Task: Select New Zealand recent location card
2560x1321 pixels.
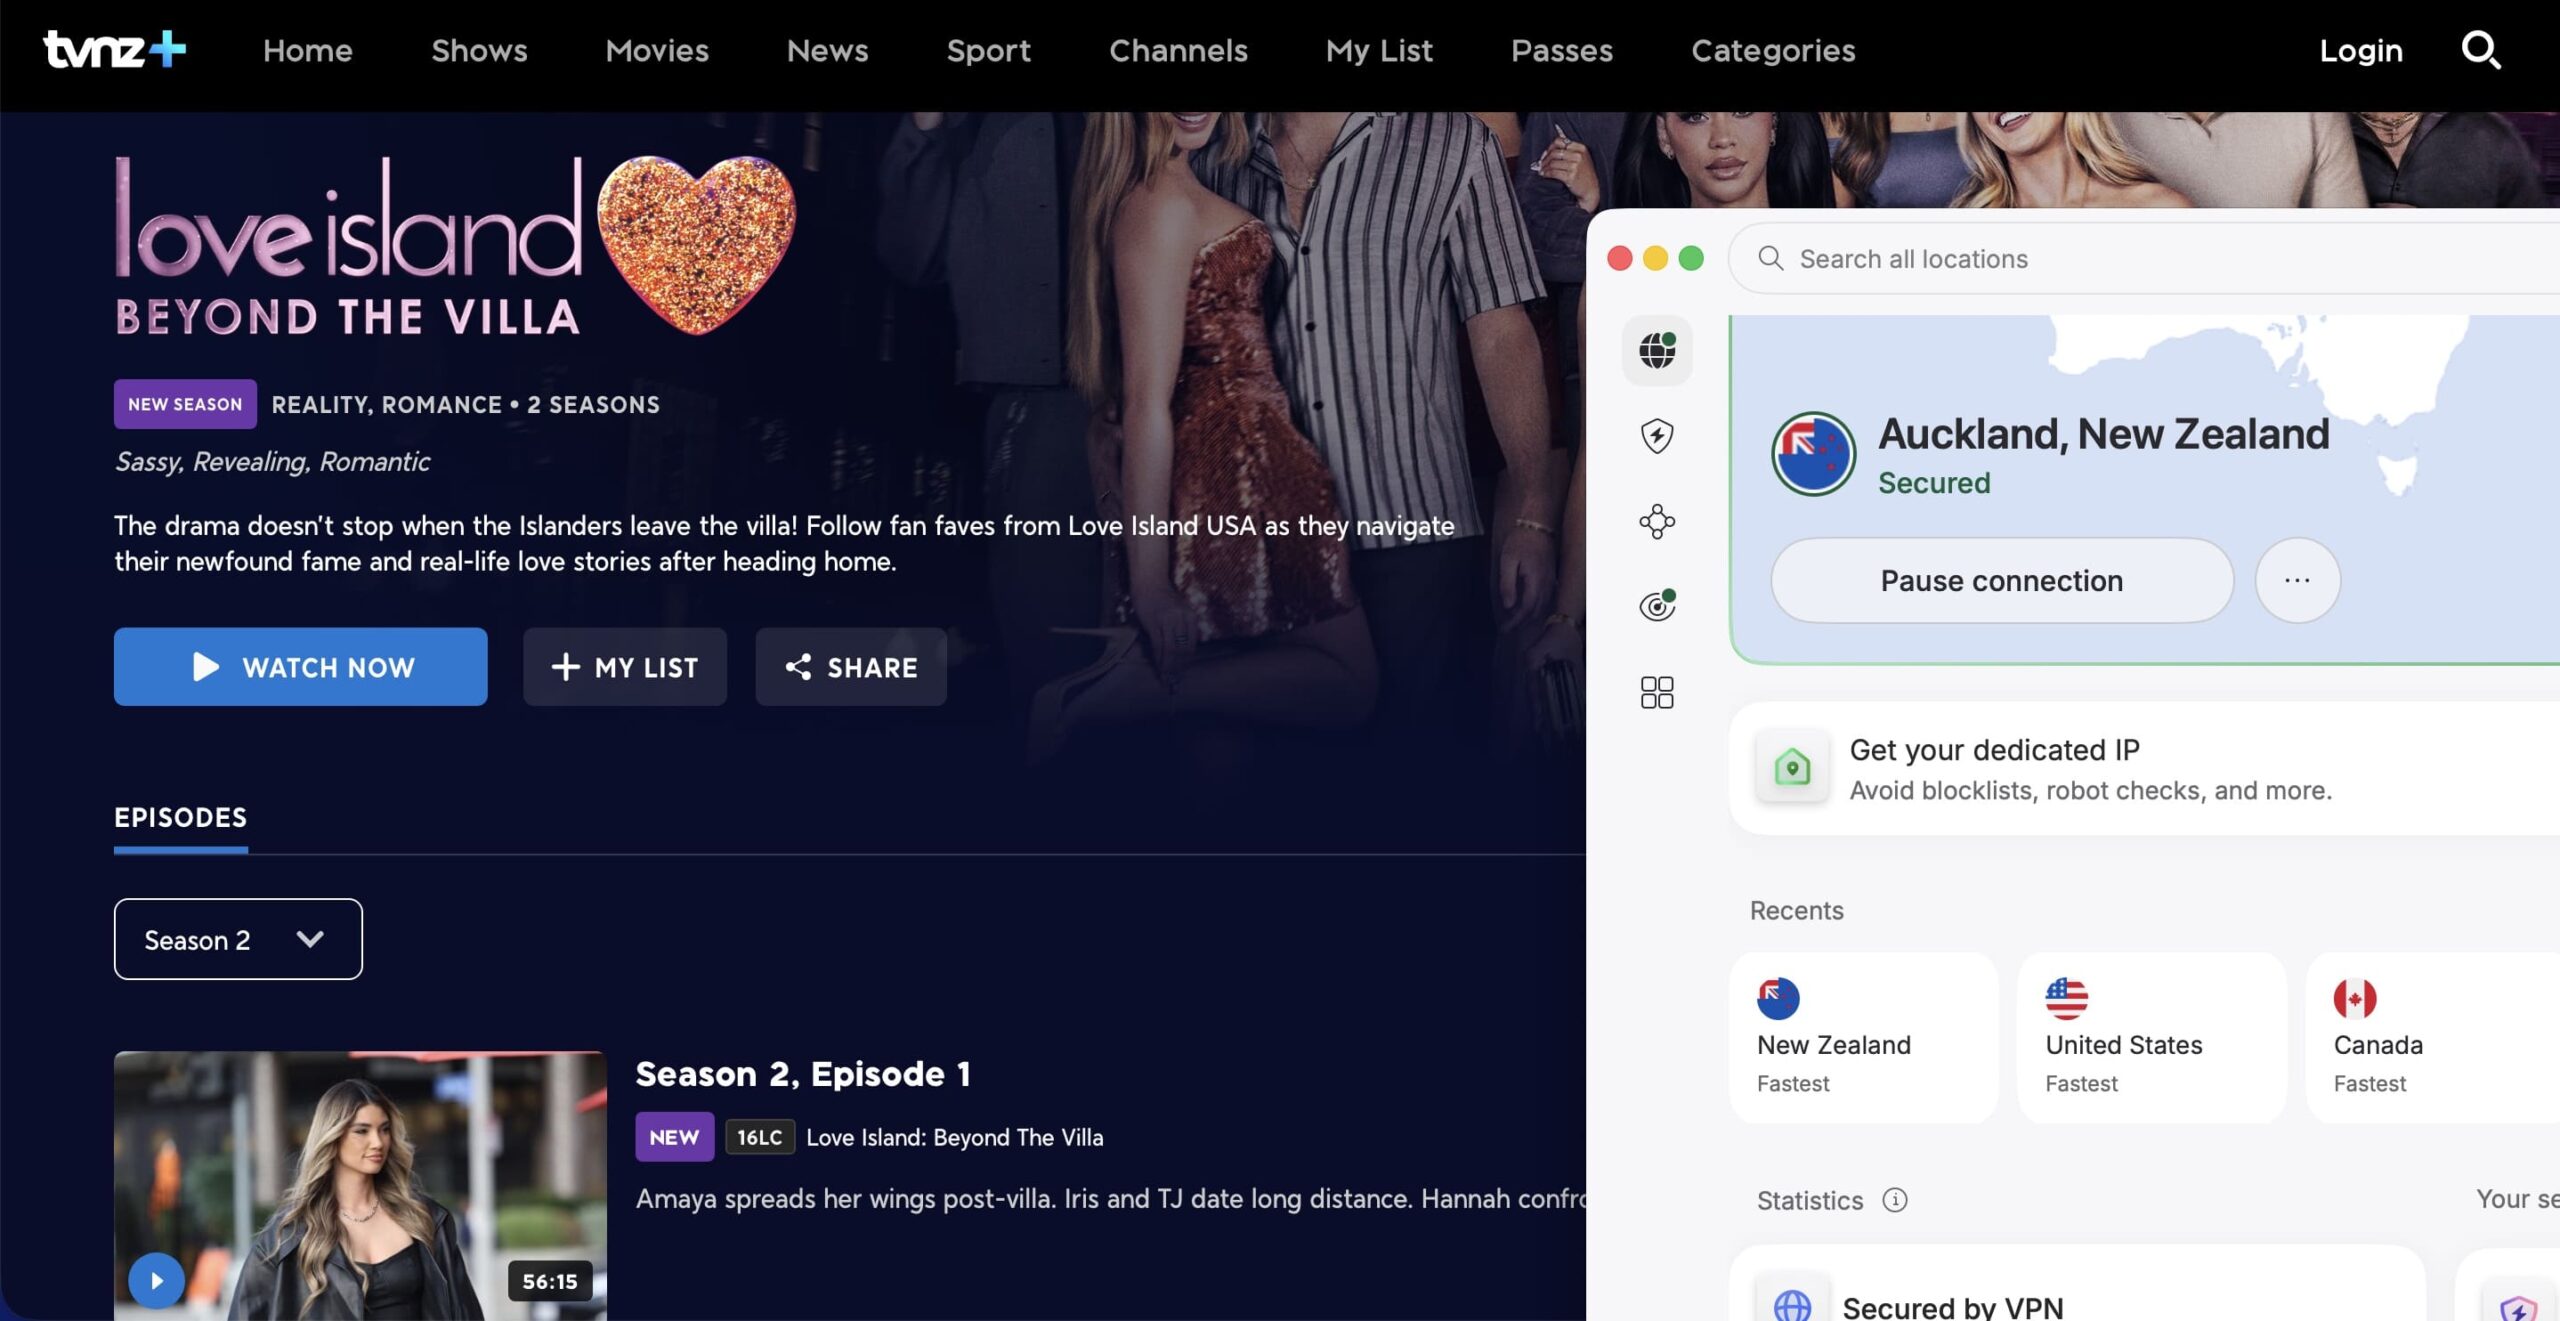Action: 1864,1037
